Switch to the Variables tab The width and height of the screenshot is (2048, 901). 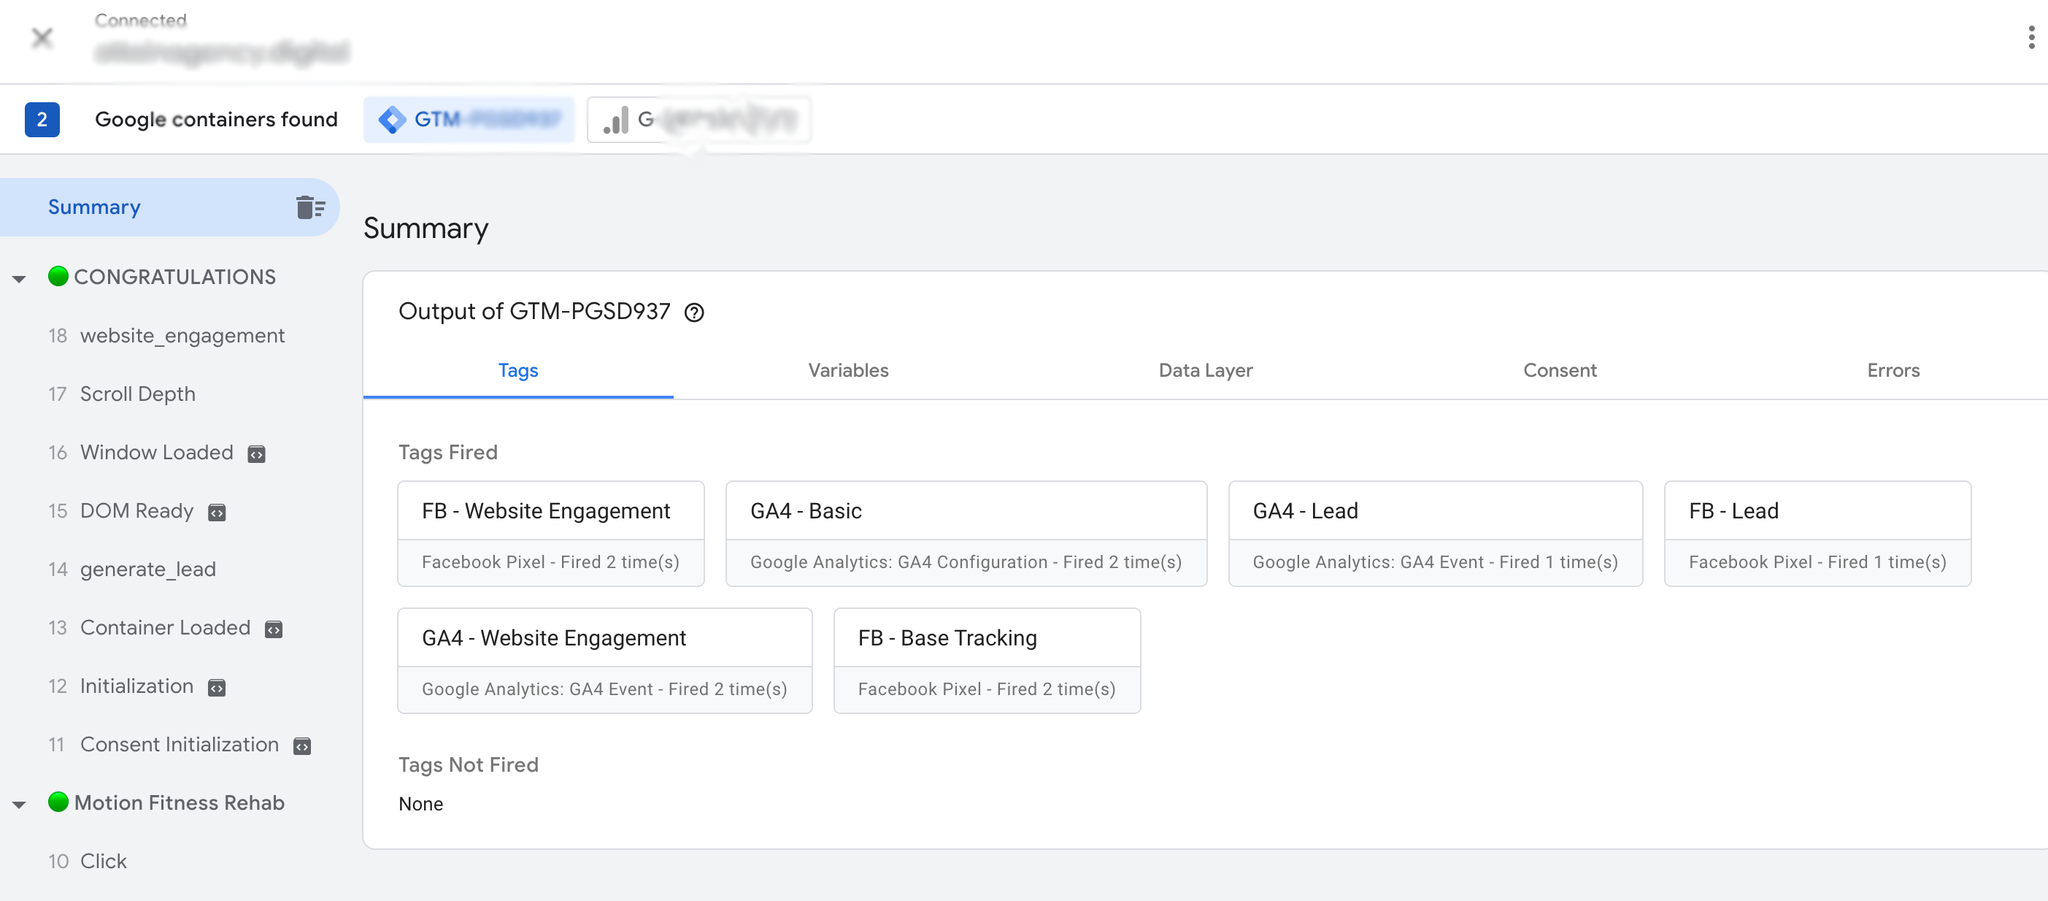point(848,370)
